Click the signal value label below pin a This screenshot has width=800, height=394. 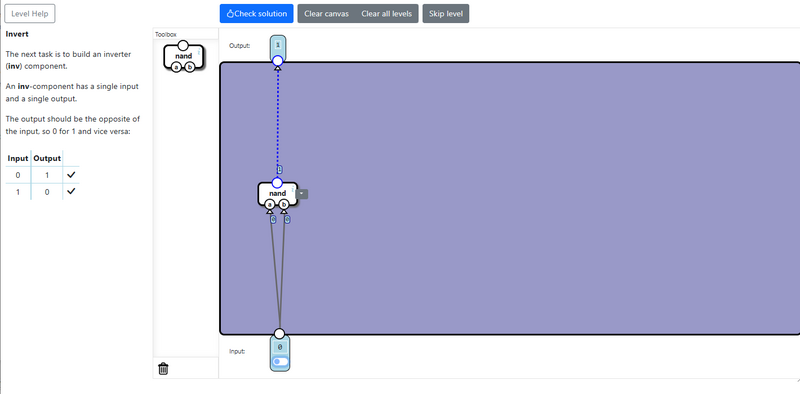(273, 219)
